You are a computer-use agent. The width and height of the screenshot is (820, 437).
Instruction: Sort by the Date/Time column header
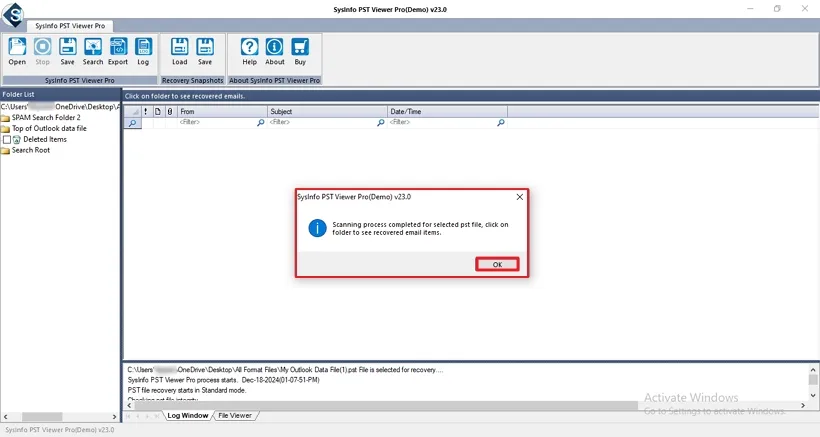pyautogui.click(x=448, y=111)
